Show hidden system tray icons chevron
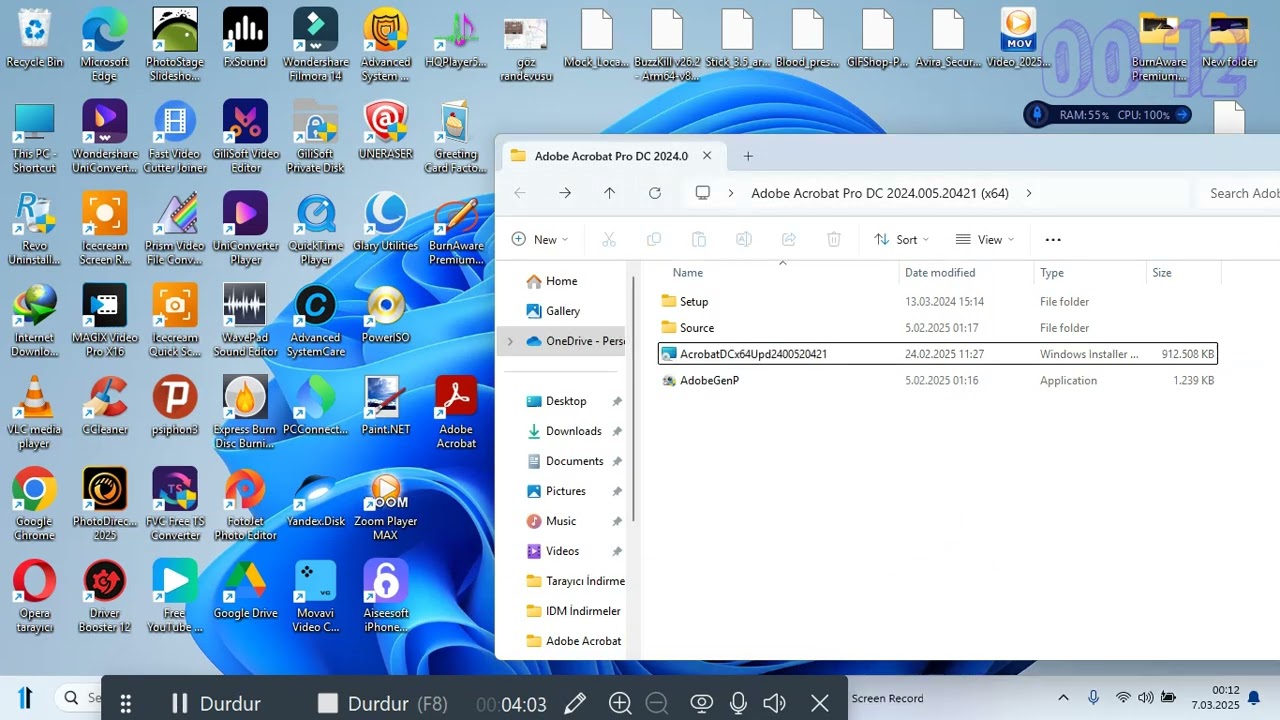The height and width of the screenshot is (720, 1280). click(1063, 697)
